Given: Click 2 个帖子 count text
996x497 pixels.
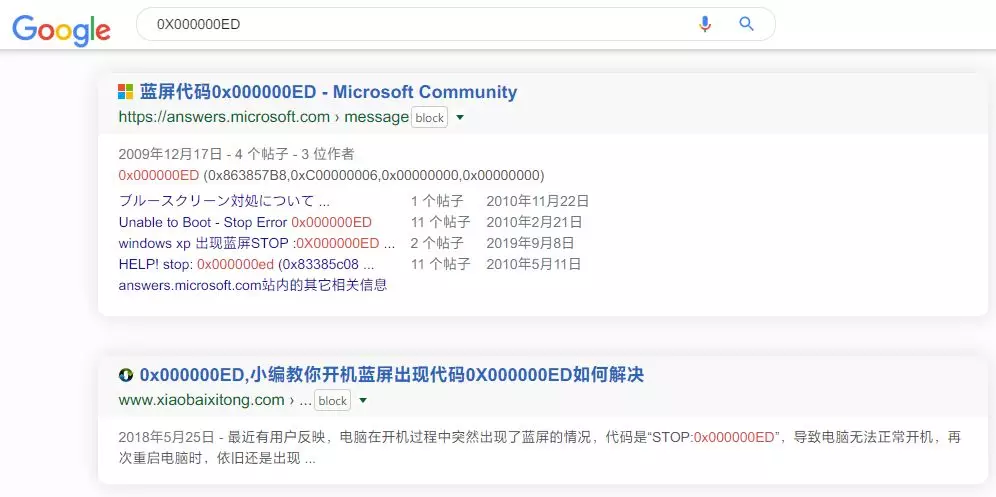Looking at the screenshot, I should click(437, 243).
